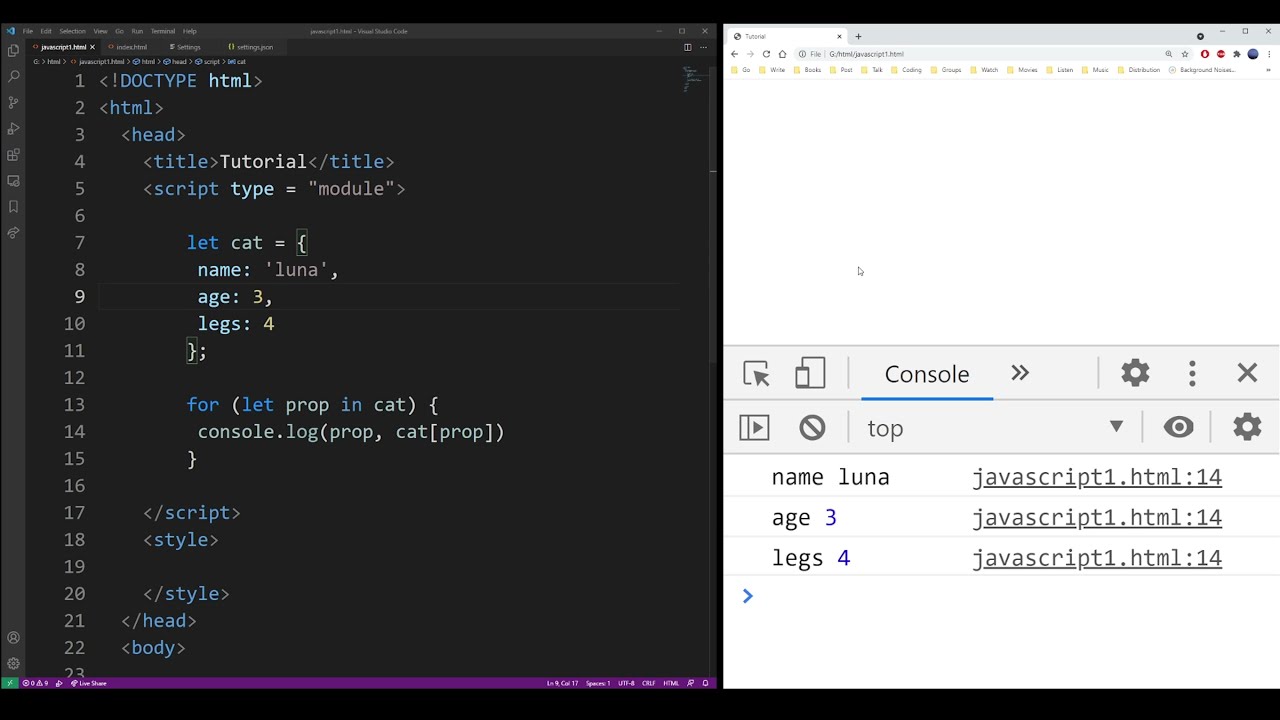Click the remote window indicator in status bar

[x=9, y=683]
